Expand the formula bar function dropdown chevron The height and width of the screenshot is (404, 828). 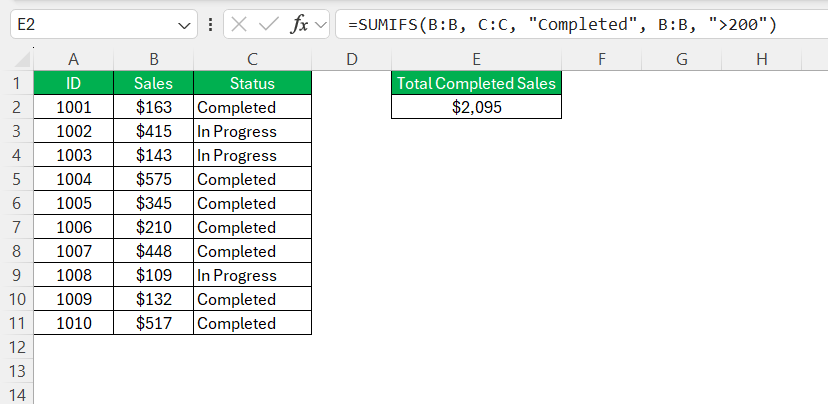point(321,25)
